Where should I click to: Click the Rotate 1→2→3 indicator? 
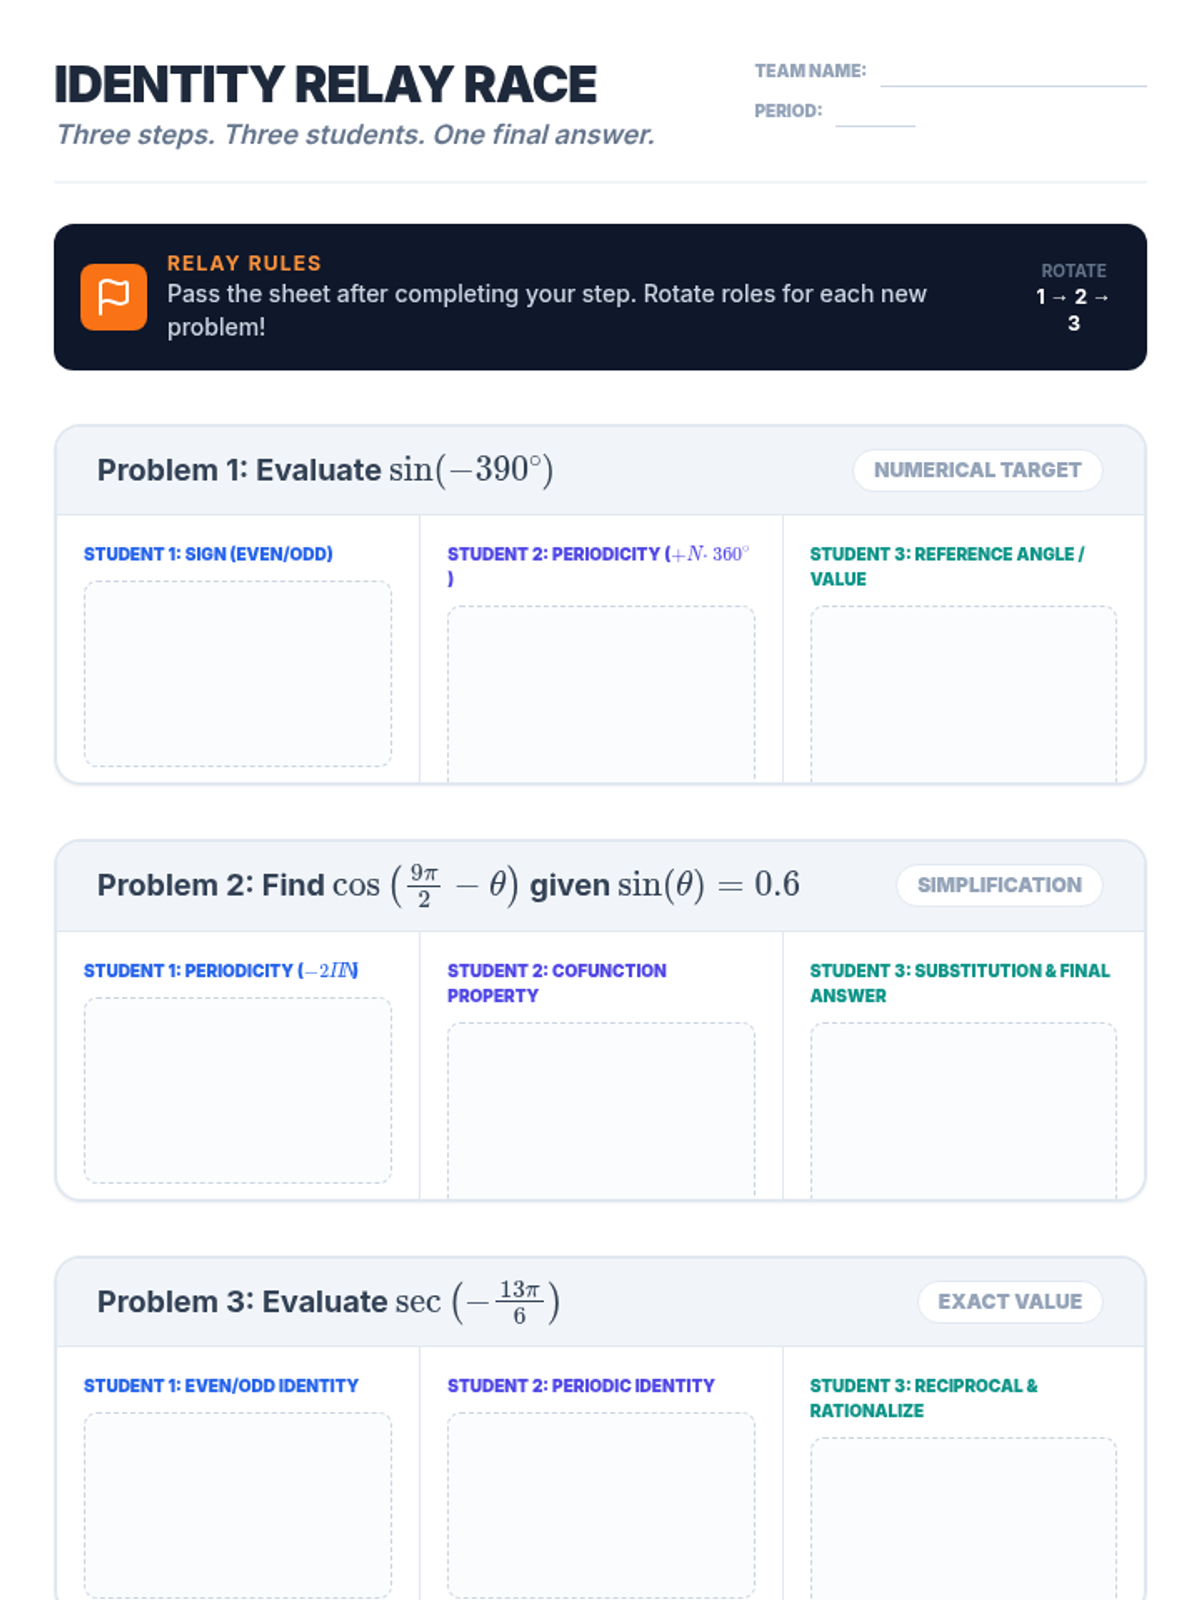(1073, 297)
